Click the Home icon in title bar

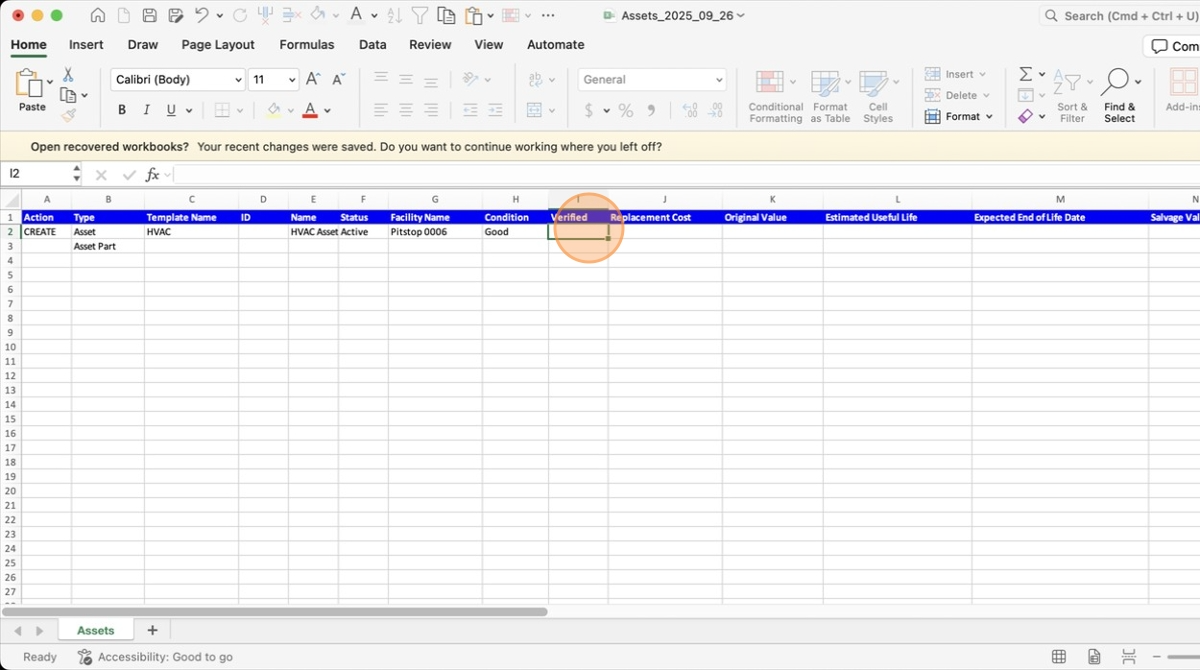pyautogui.click(x=97, y=16)
